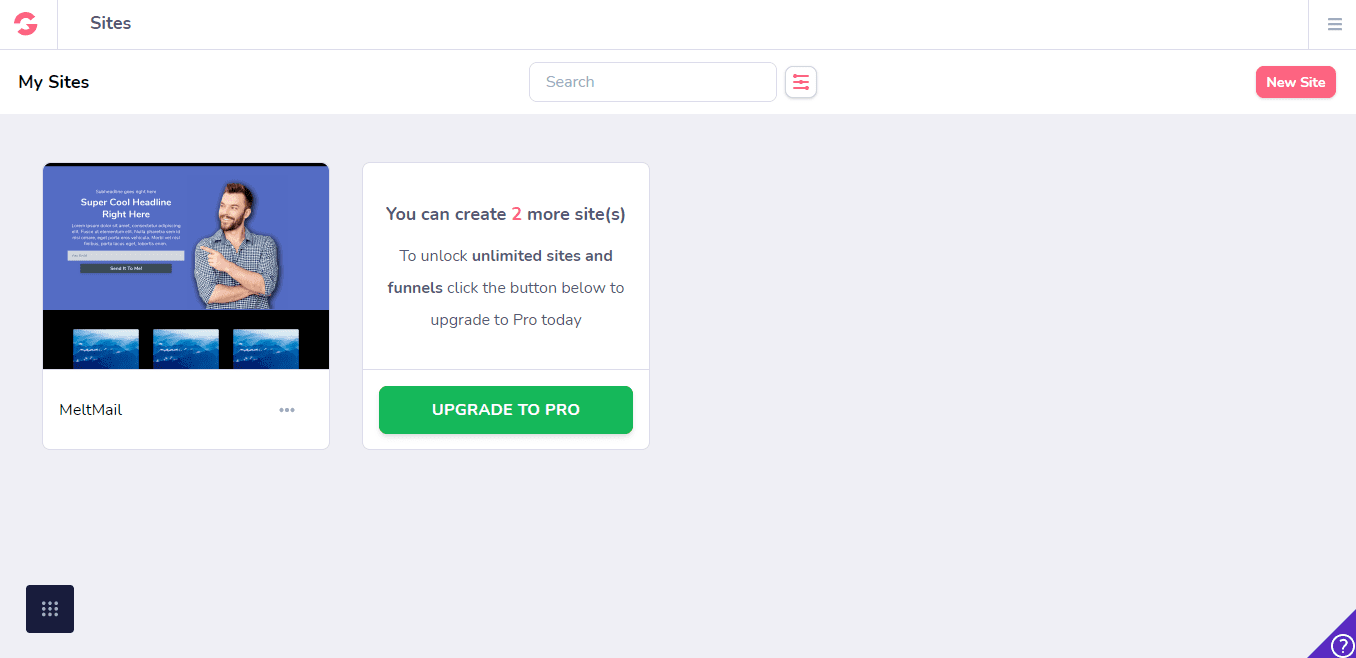This screenshot has height=658, width=1356.
Task: Open the hamburger menu icon
Action: coord(1335,24)
